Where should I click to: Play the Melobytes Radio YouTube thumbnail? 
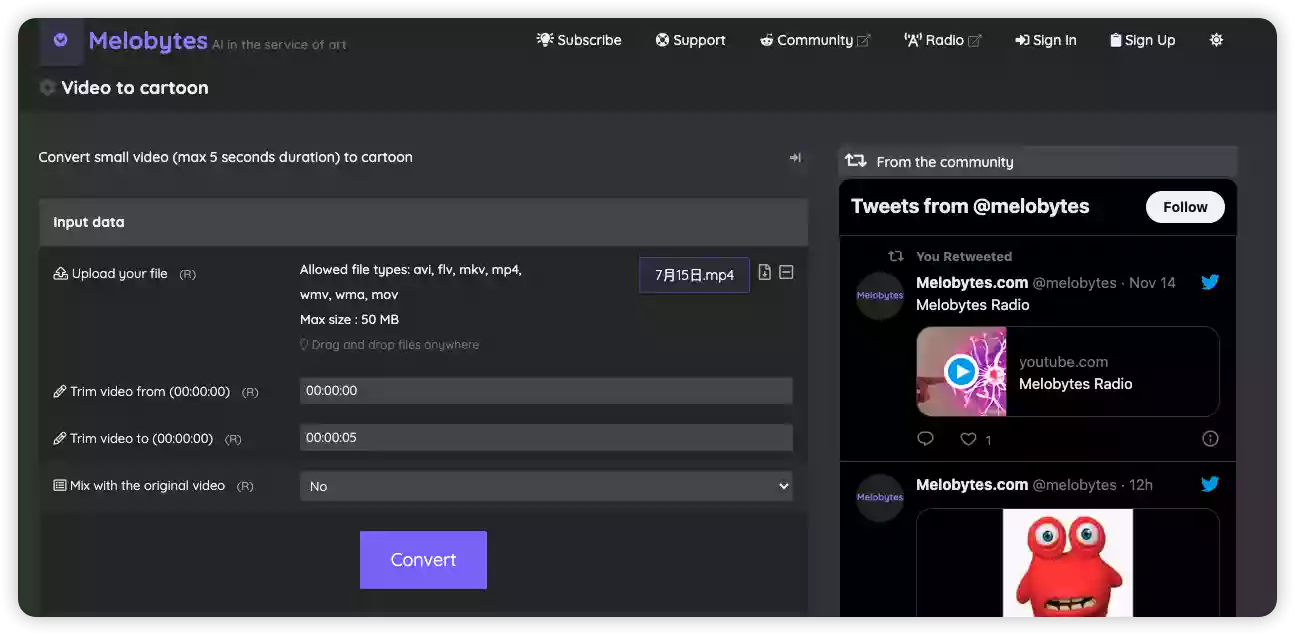[x=961, y=372]
